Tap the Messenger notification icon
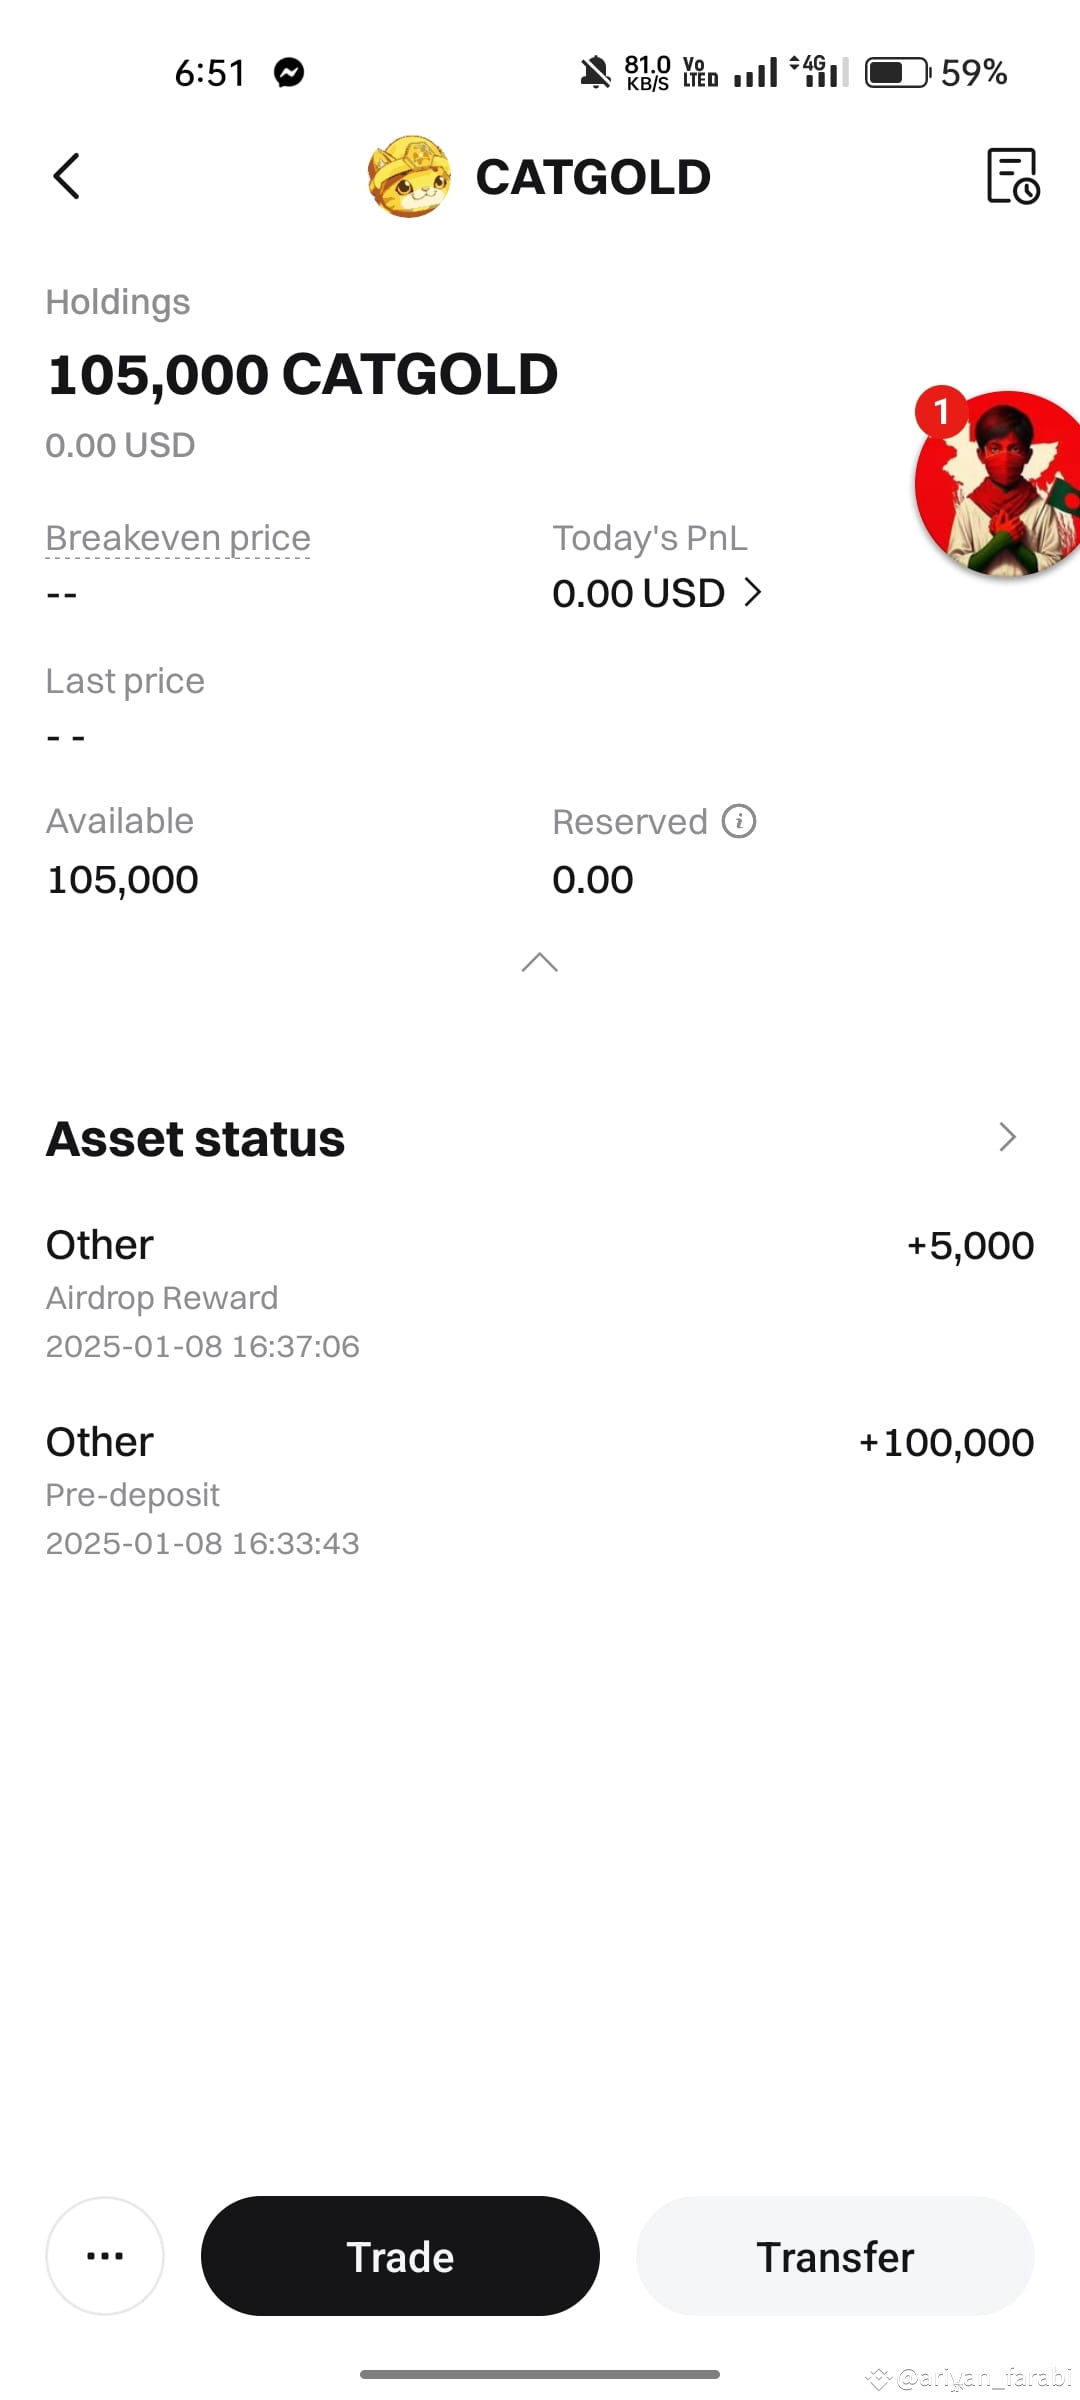This screenshot has height=2400, width=1080. [289, 72]
